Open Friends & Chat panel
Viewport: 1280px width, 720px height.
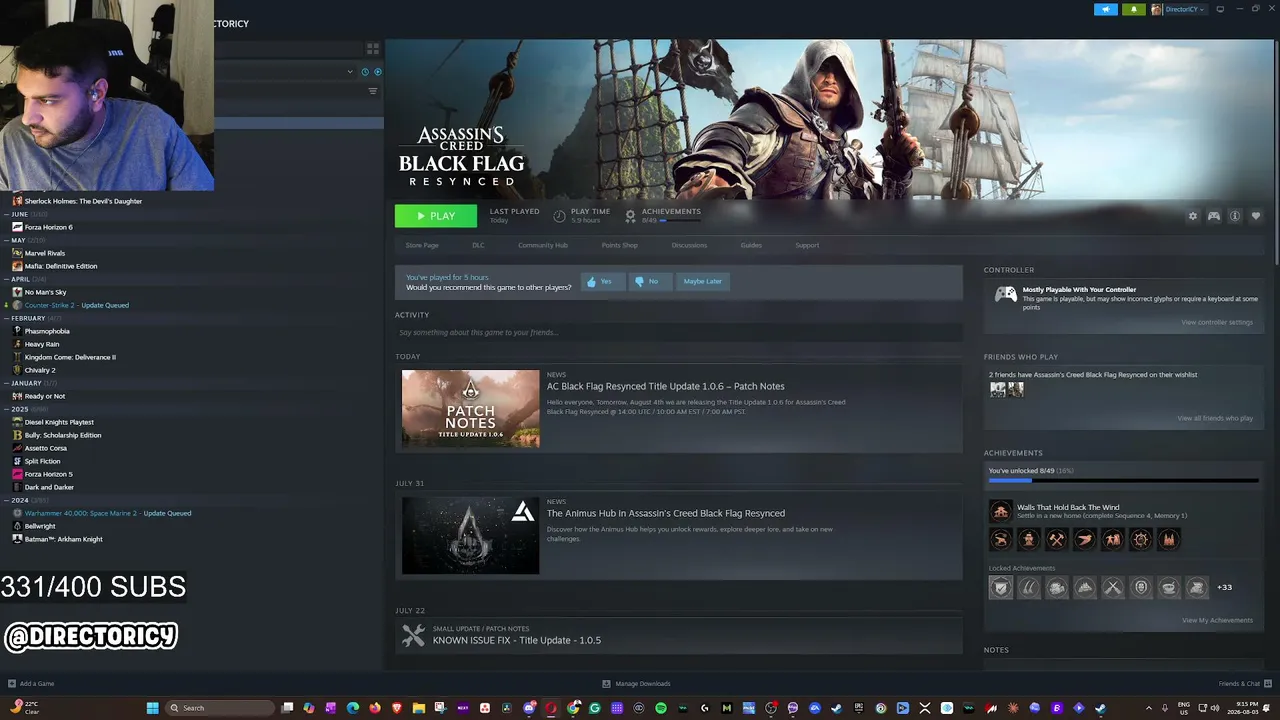point(1243,684)
